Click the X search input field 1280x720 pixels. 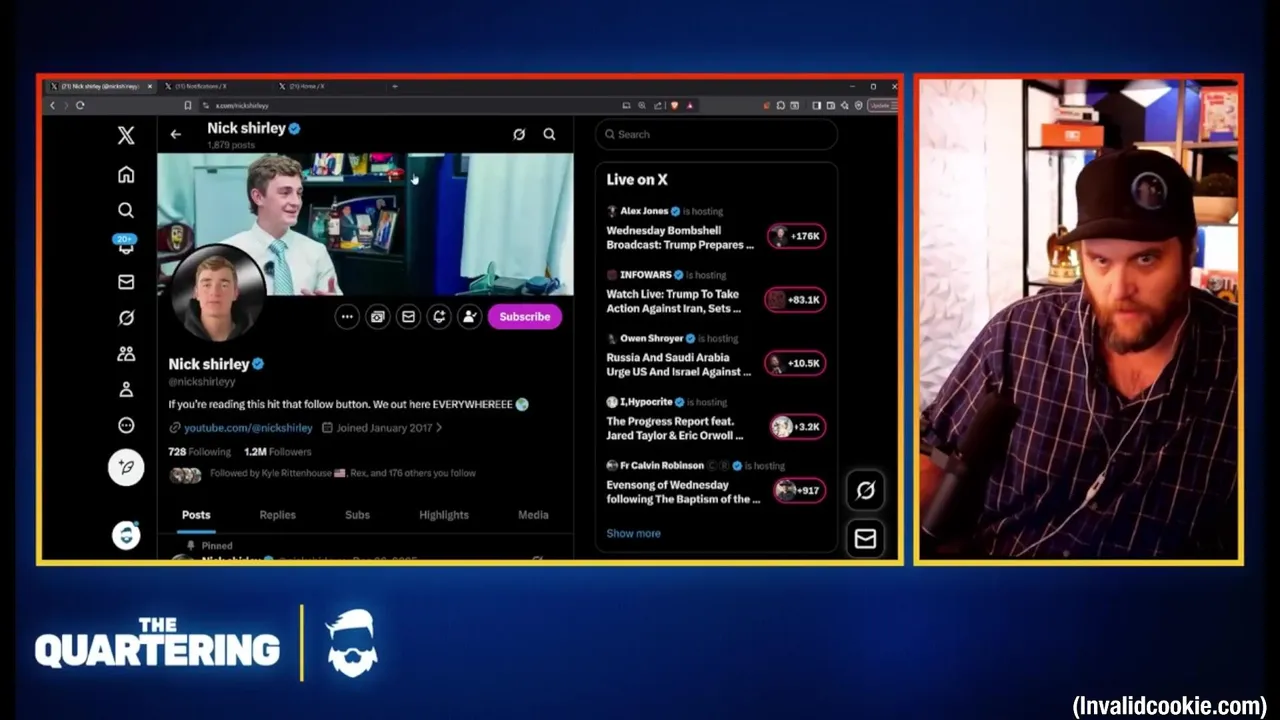(x=716, y=134)
